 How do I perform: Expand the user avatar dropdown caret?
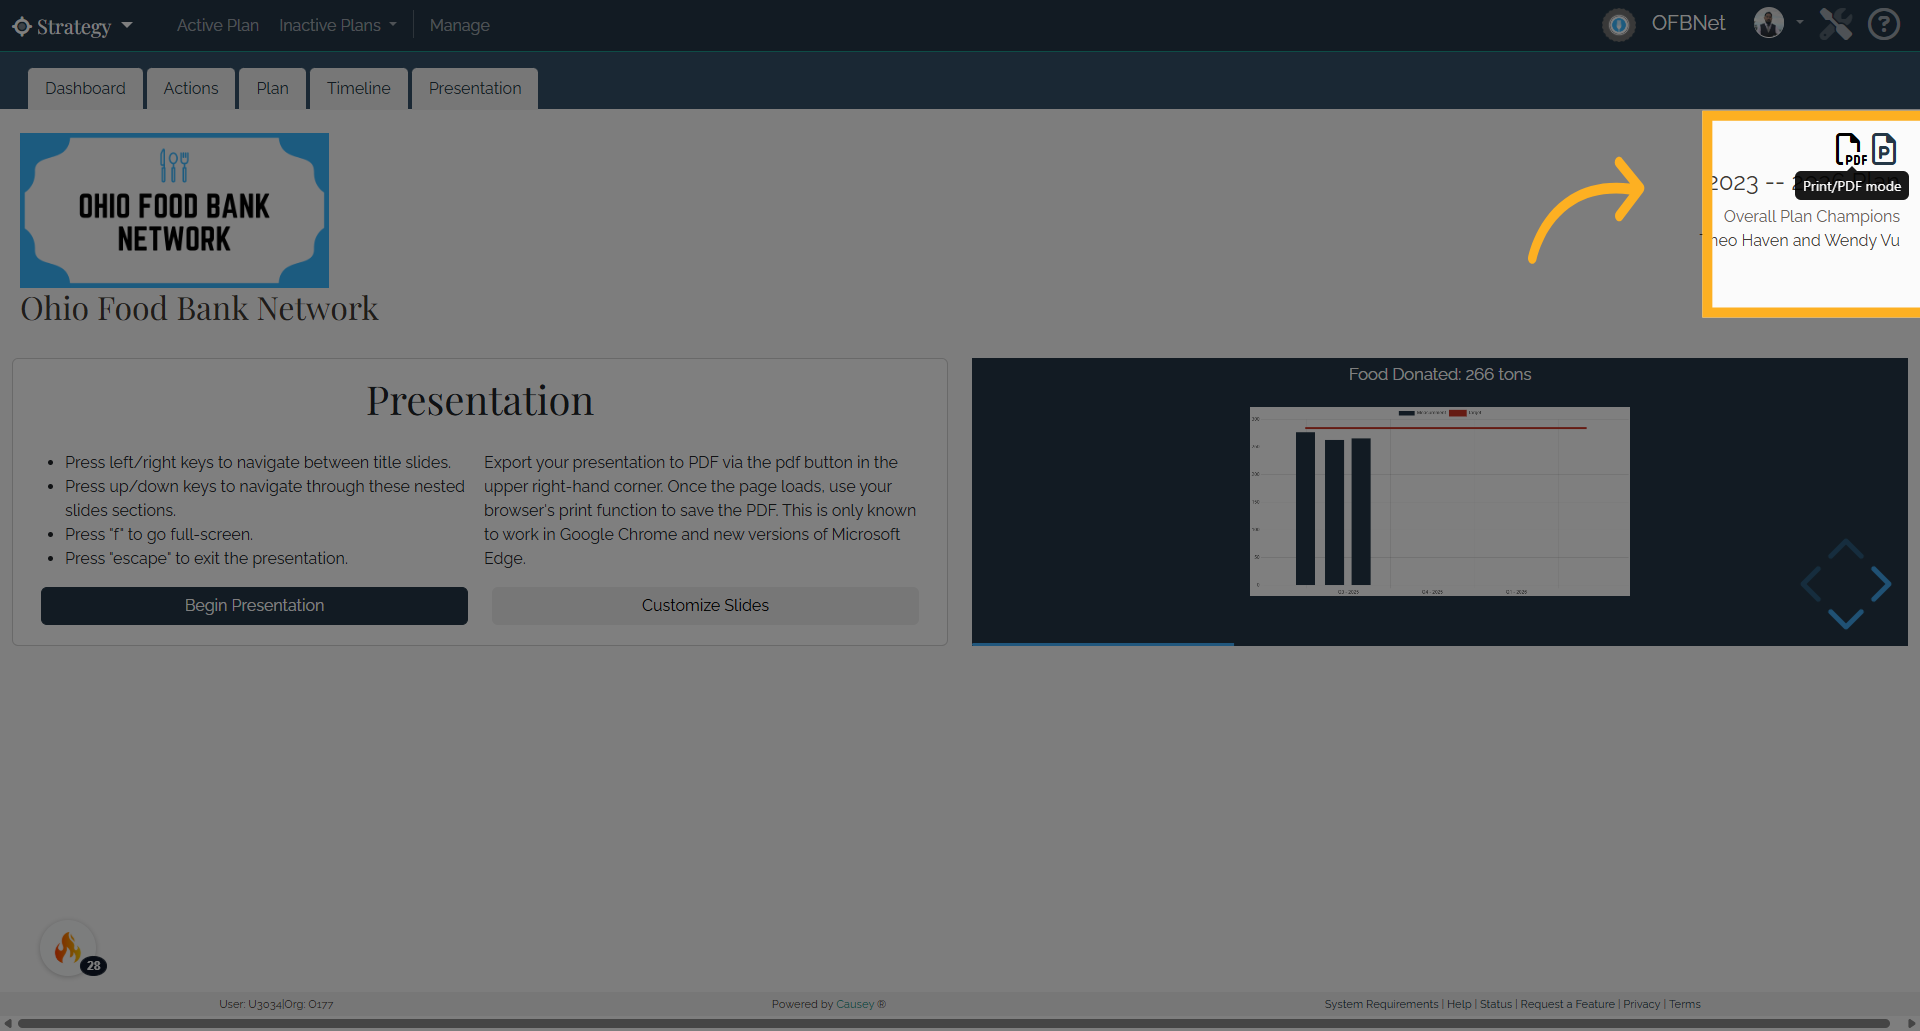coord(1800,22)
